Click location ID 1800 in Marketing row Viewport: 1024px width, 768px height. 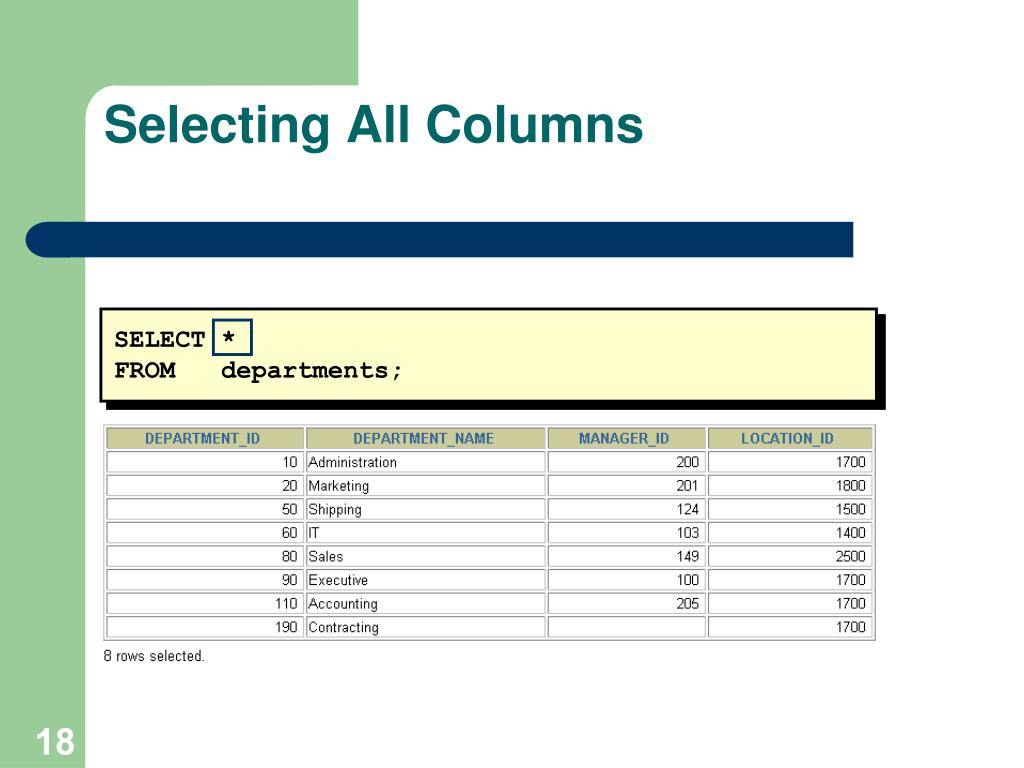tap(790, 485)
